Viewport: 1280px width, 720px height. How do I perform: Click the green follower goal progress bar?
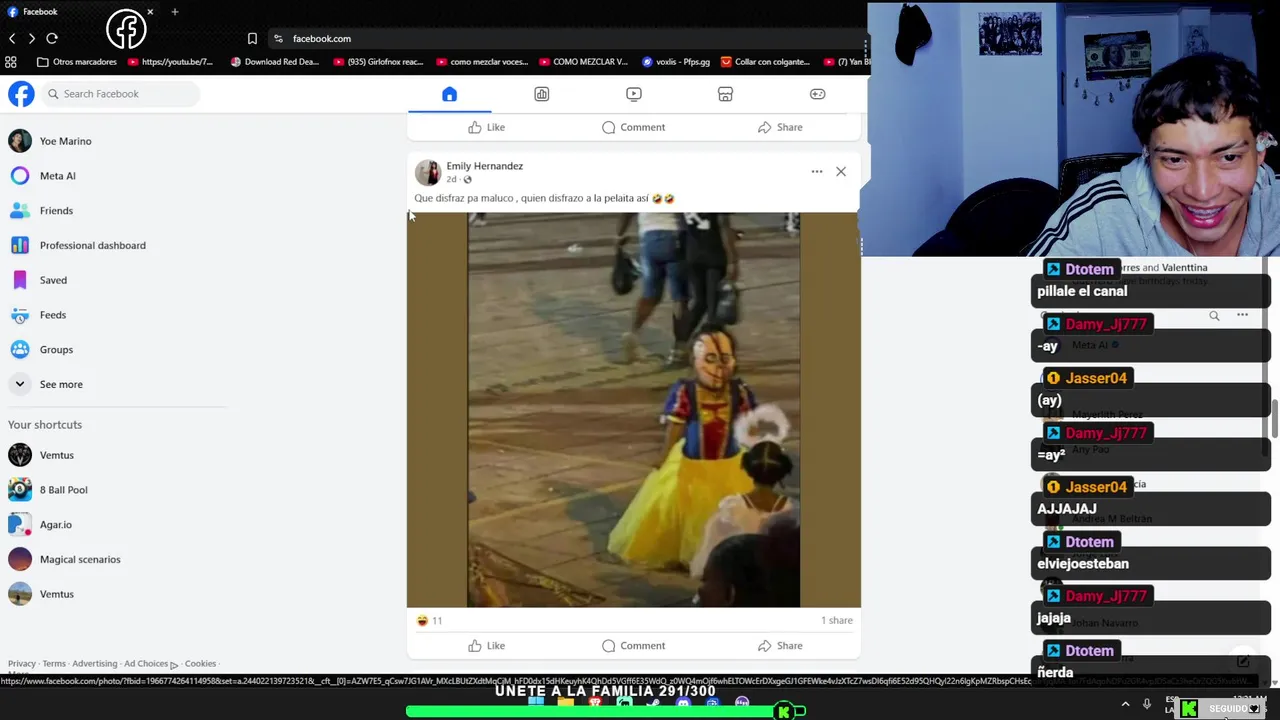[x=606, y=711]
